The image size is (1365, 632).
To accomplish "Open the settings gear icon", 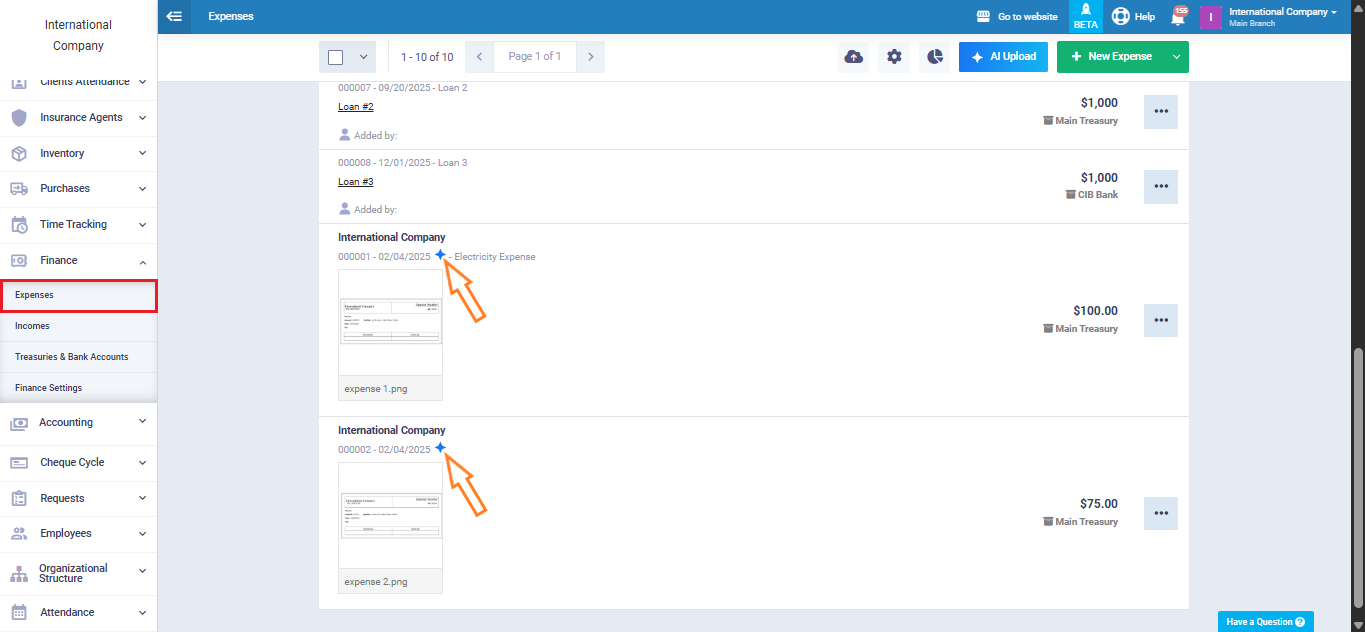I will click(x=894, y=57).
